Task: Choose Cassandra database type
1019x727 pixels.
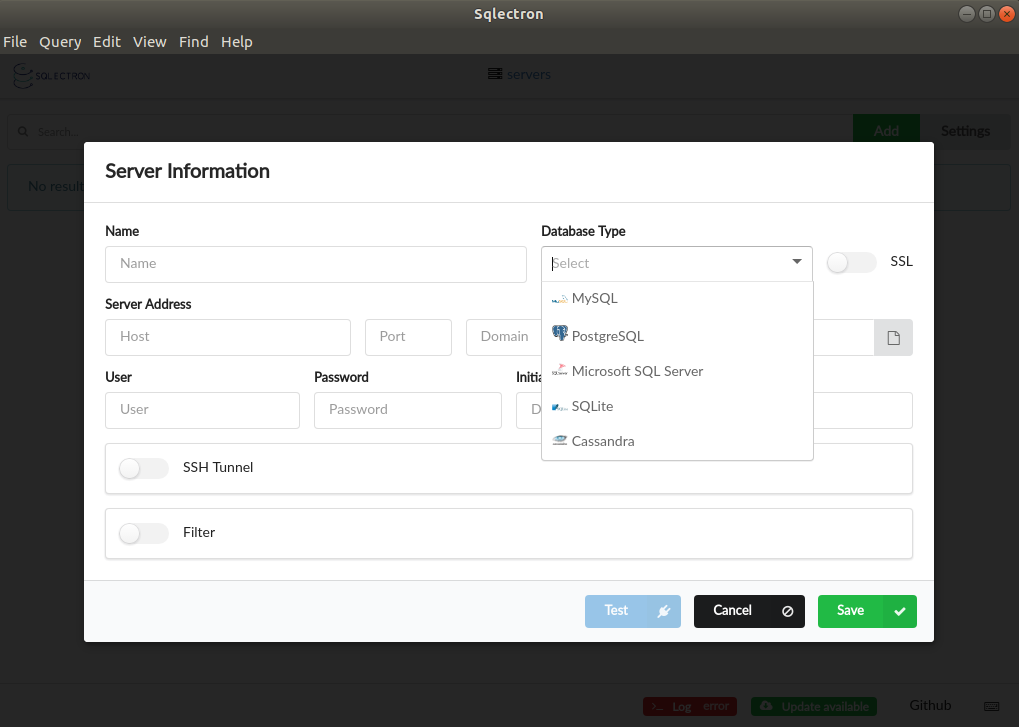Action: [x=677, y=441]
